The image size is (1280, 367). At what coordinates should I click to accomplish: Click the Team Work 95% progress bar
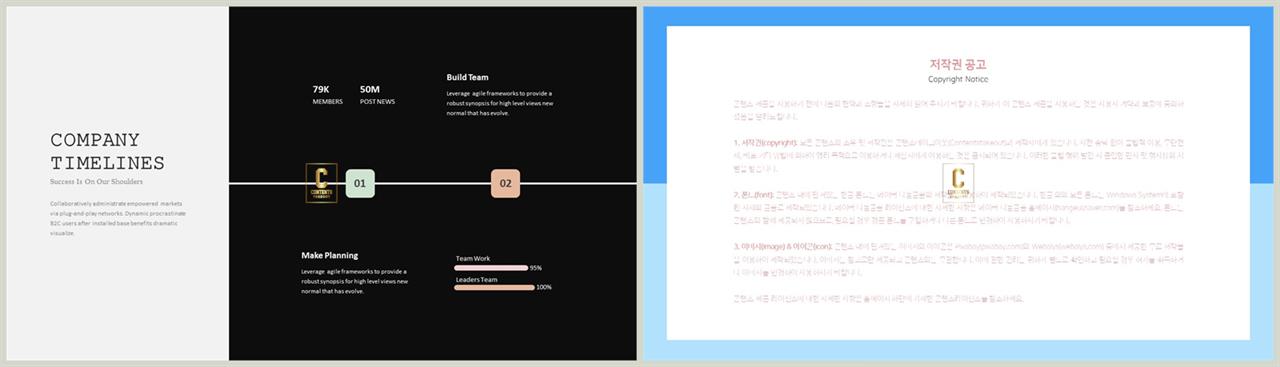[x=491, y=268]
